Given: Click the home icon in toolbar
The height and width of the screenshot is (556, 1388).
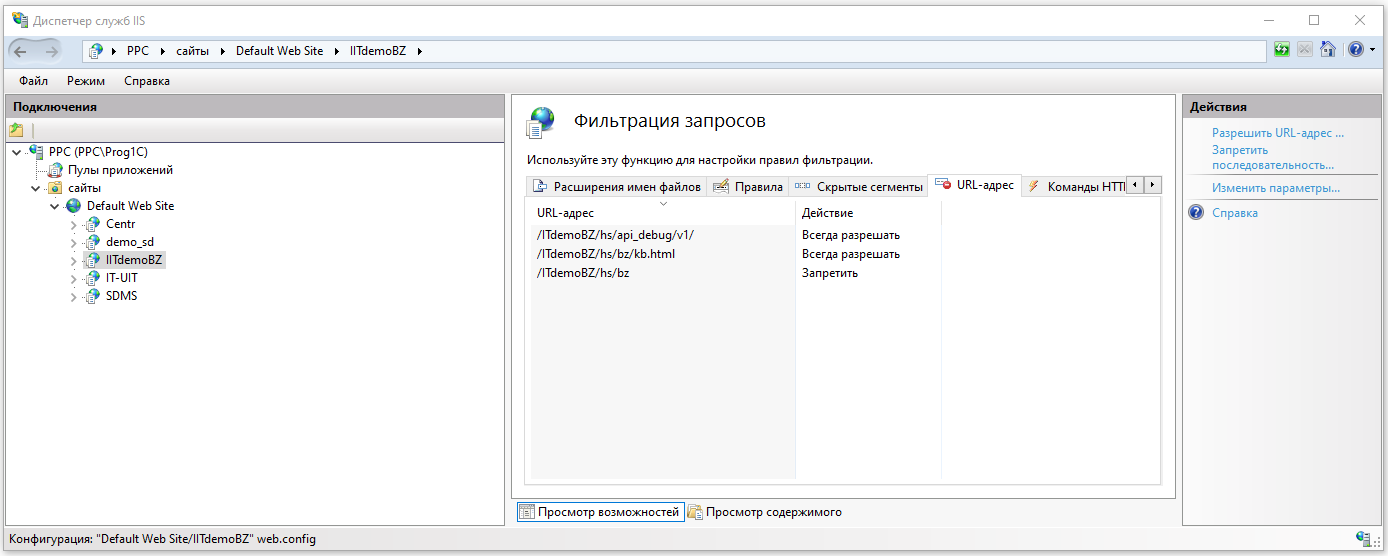Looking at the screenshot, I should click(1328, 49).
